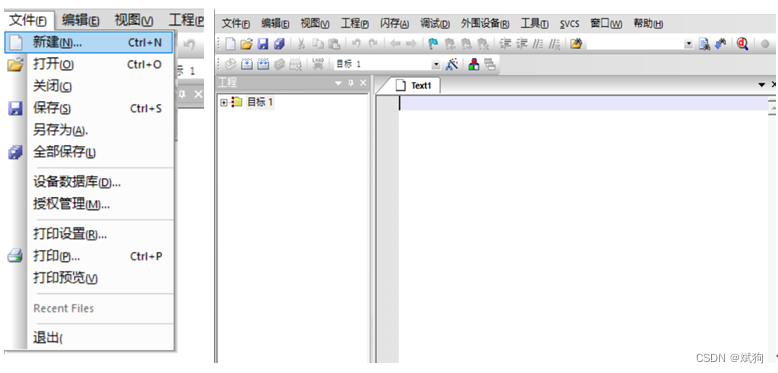Open Target Options with the magic wand icon

pyautogui.click(x=452, y=64)
